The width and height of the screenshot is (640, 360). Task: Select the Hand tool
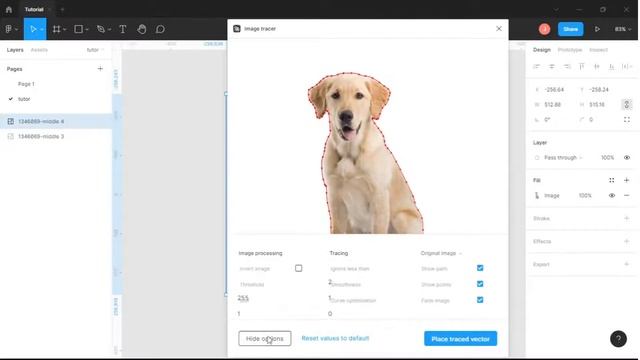pyautogui.click(x=142, y=29)
